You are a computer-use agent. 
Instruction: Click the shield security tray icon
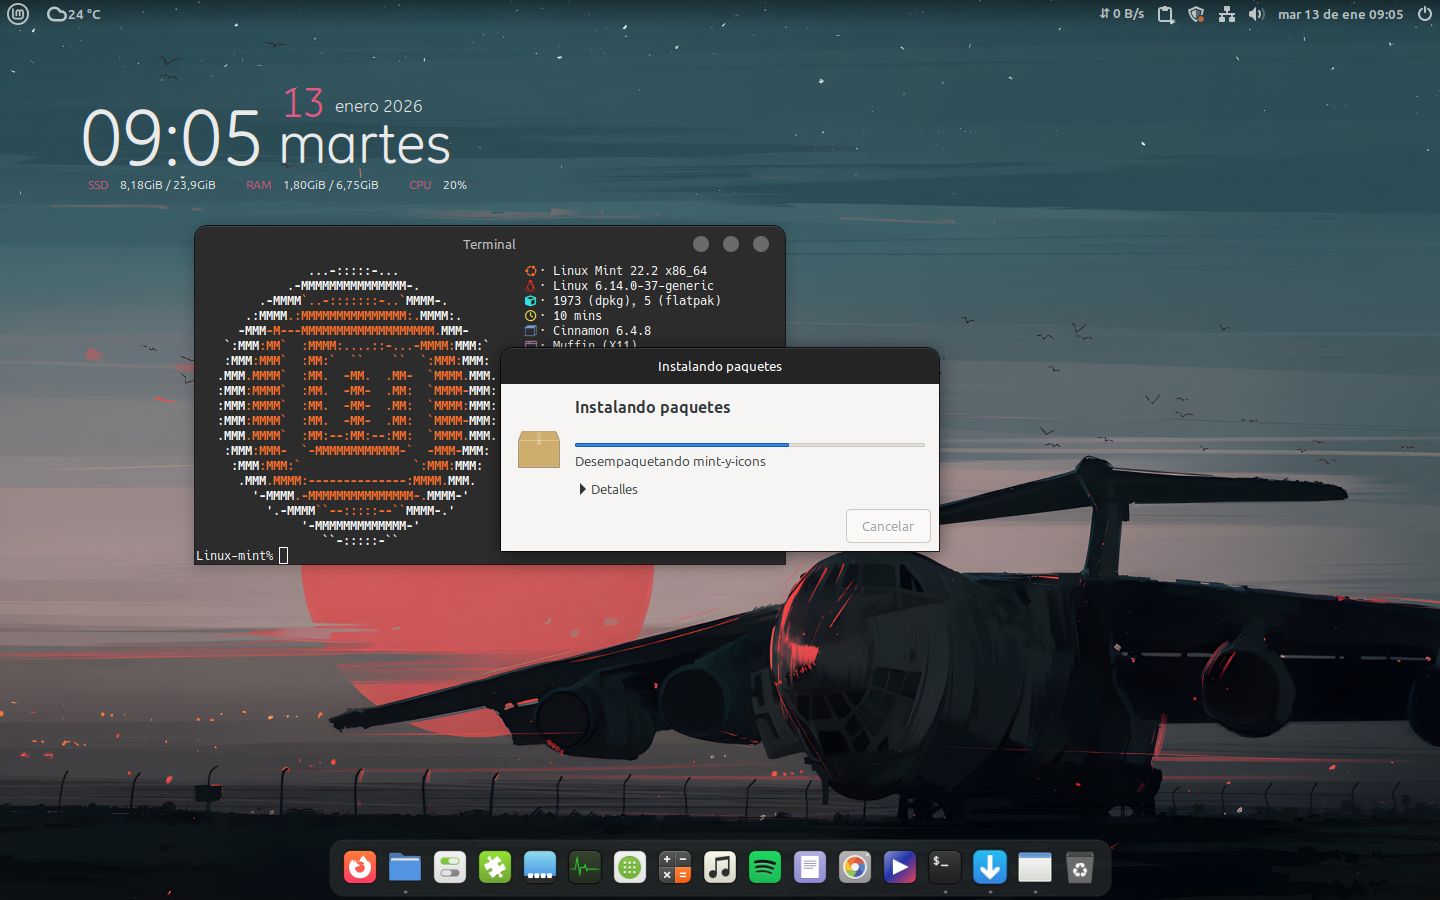point(1196,14)
